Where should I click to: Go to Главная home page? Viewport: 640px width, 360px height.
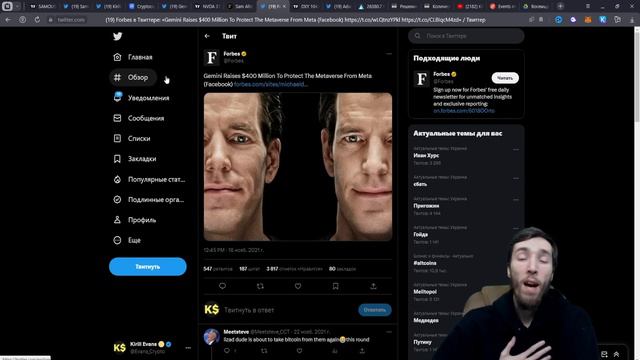coord(133,57)
